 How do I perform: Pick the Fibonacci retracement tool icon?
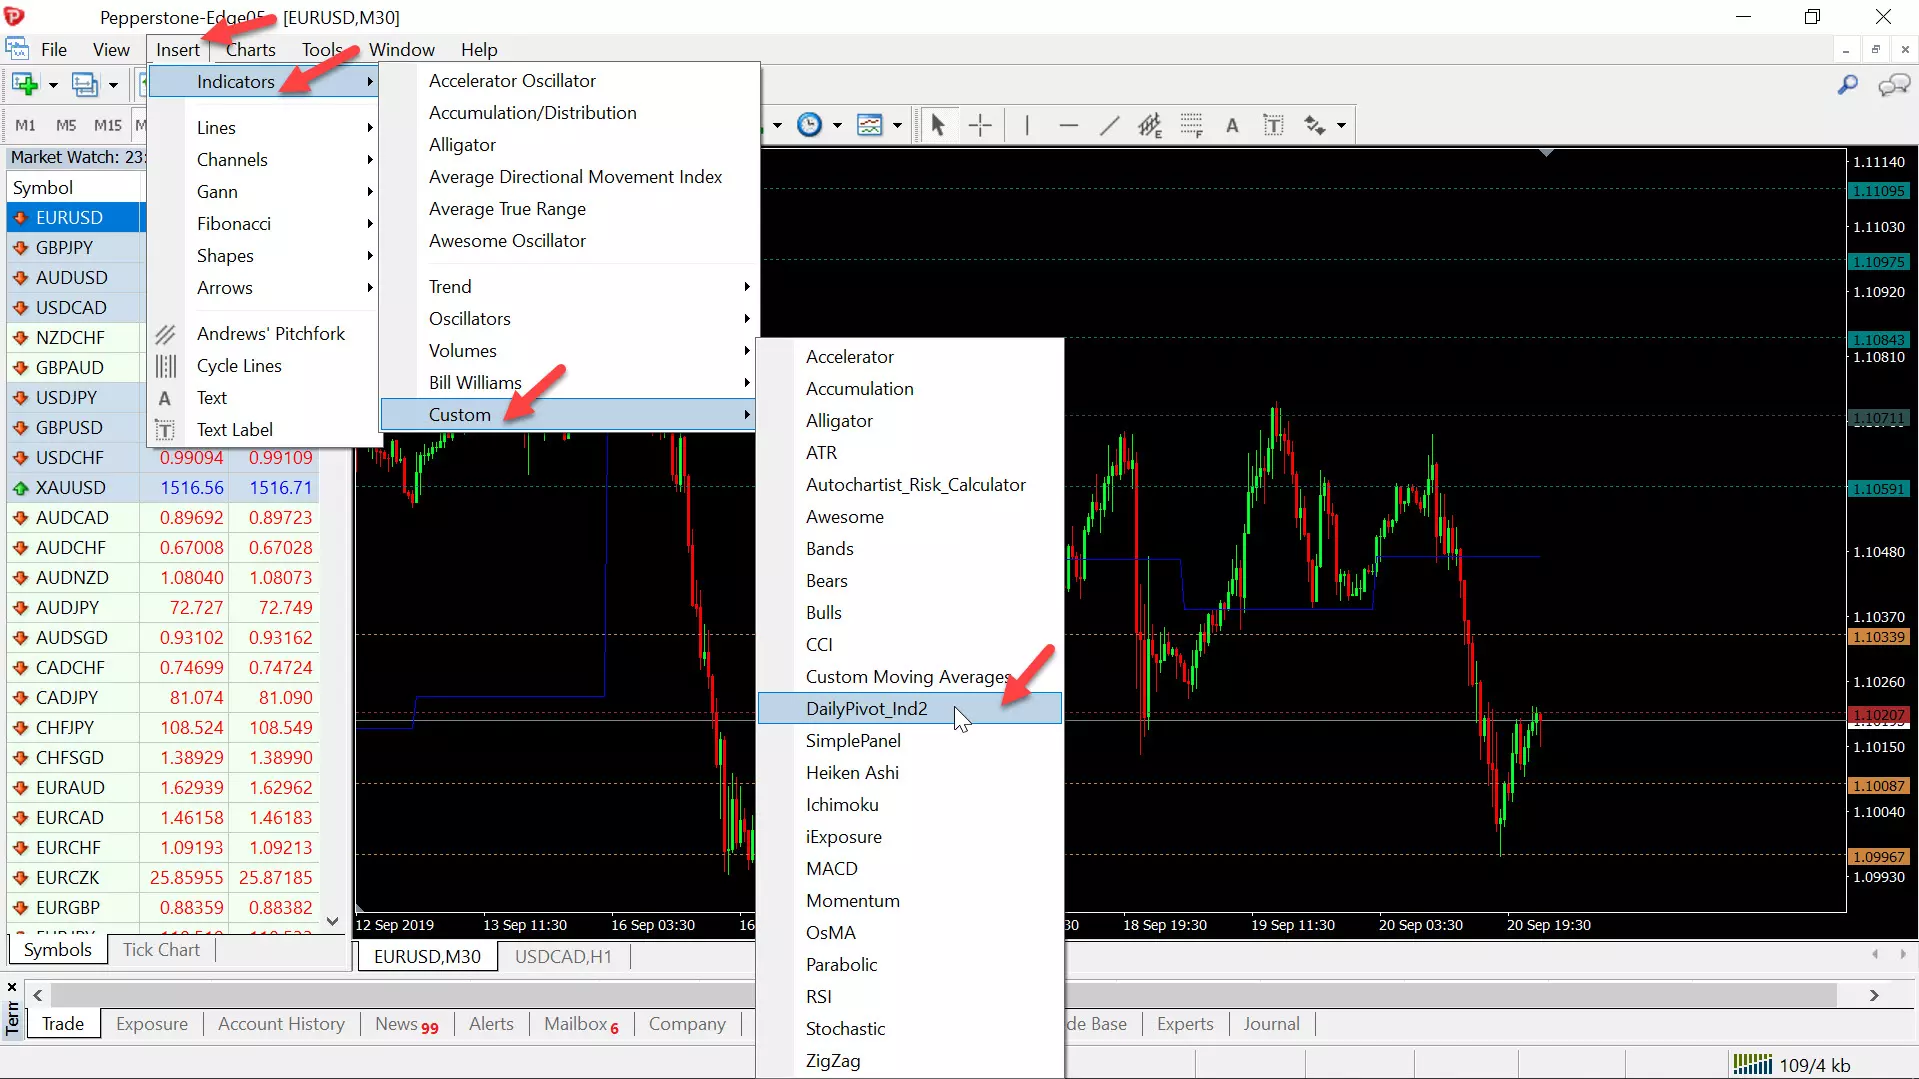[x=1191, y=125]
